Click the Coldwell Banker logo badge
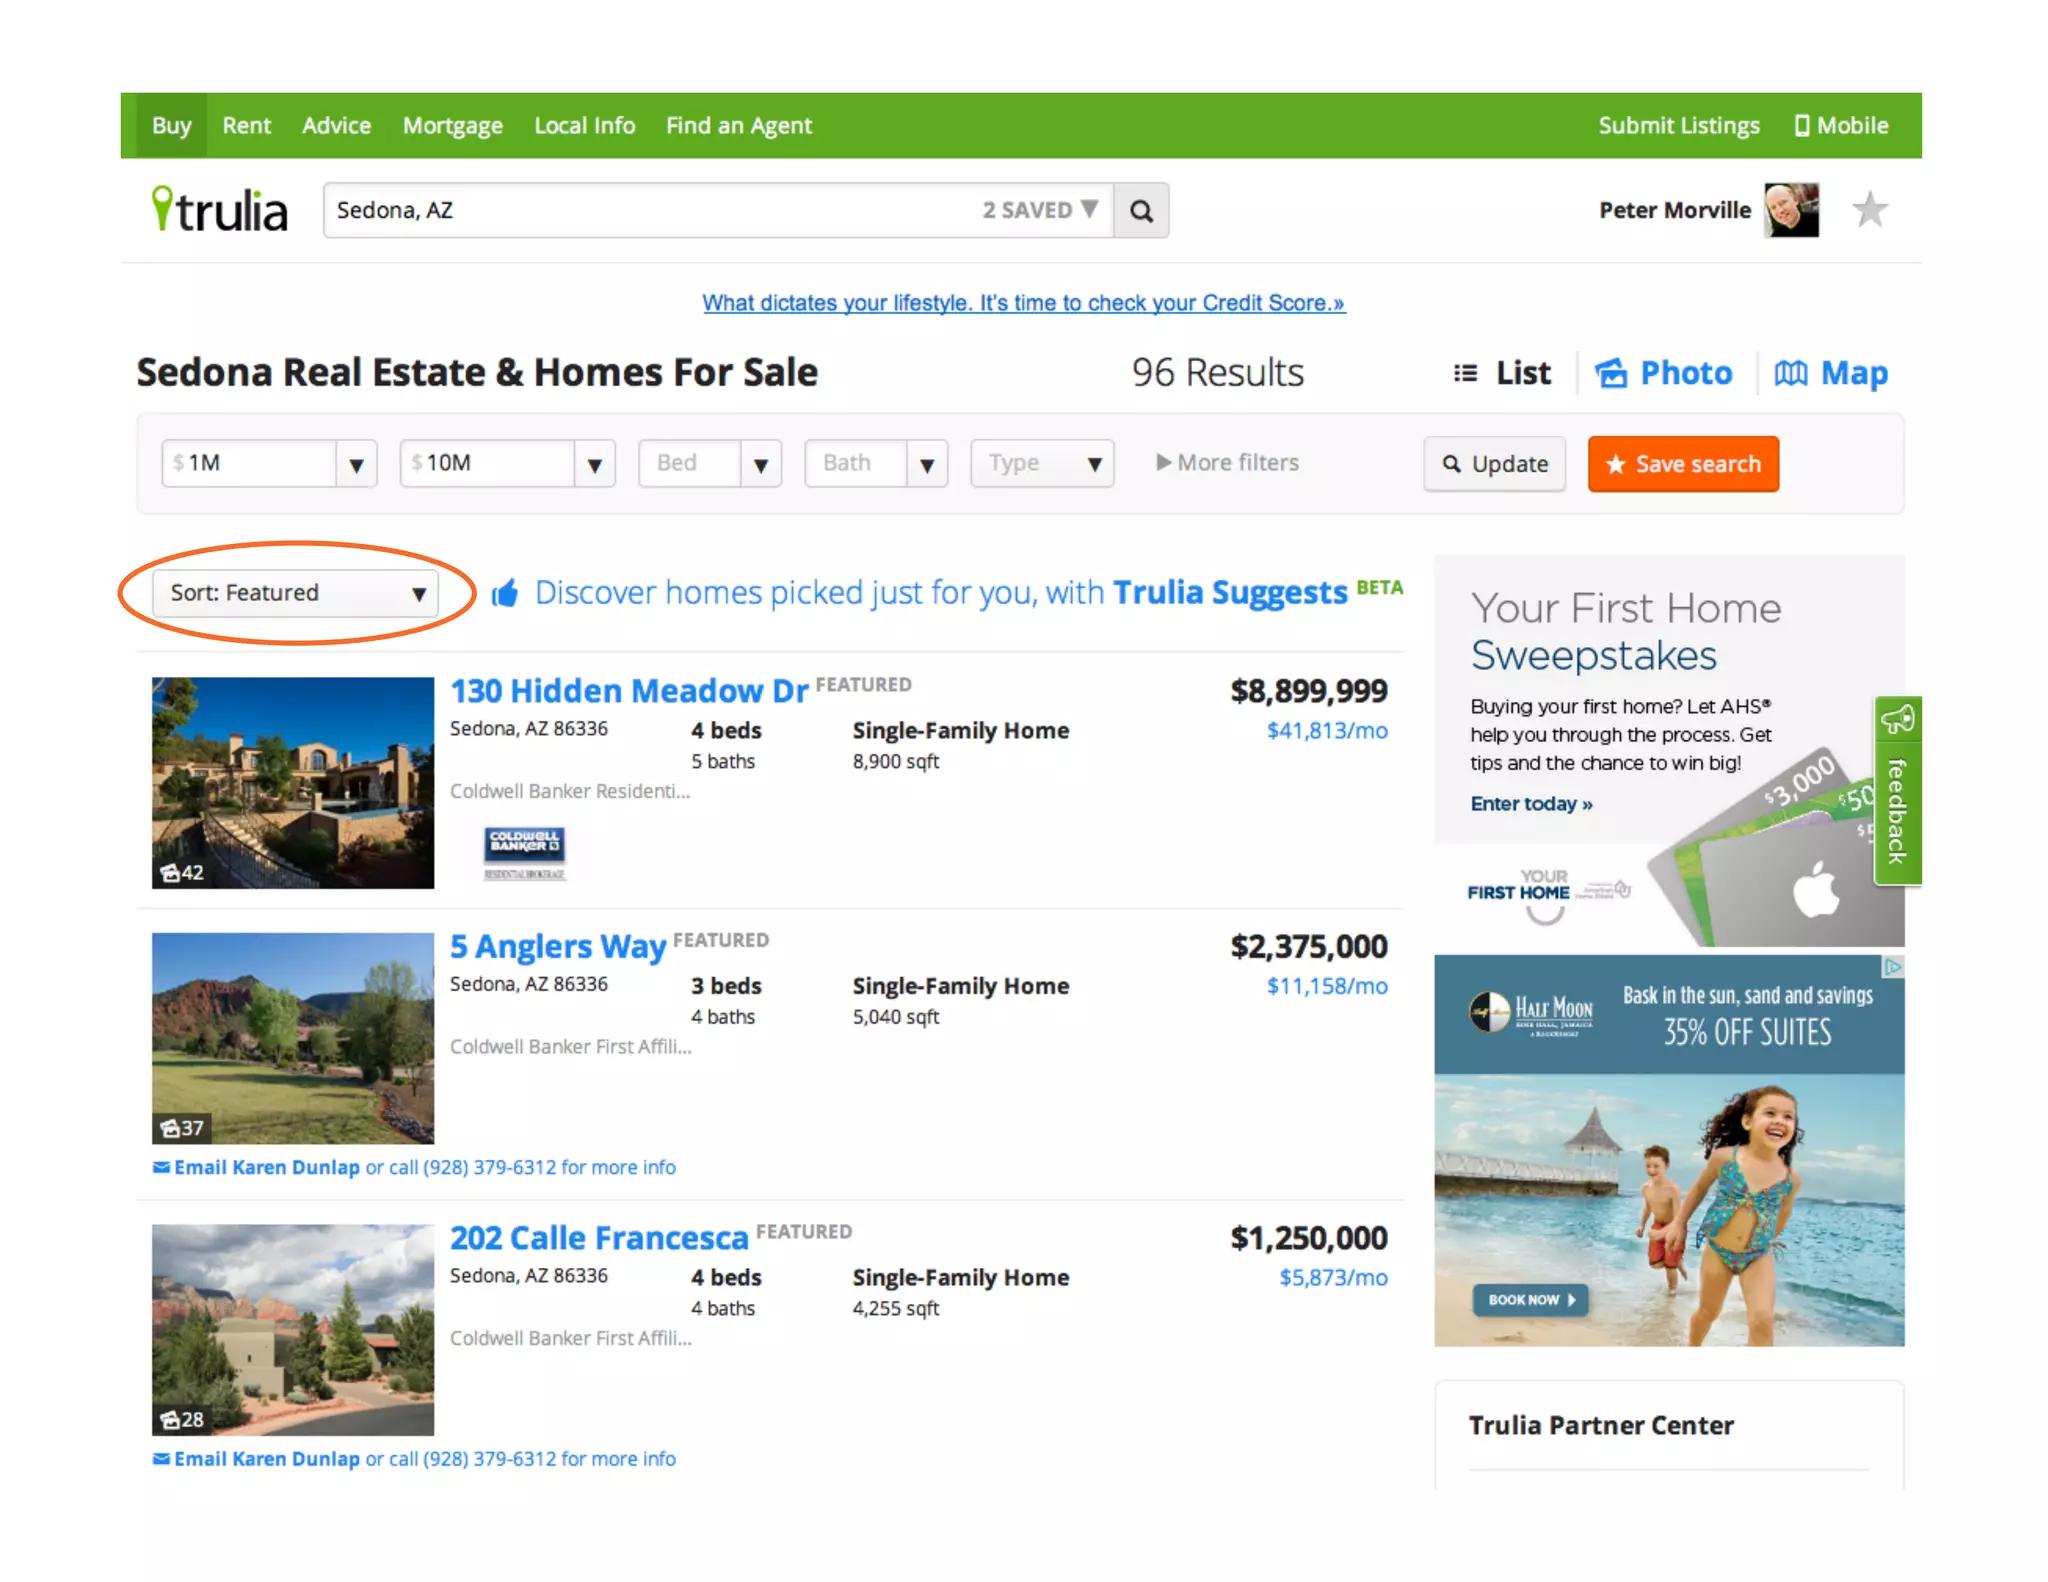 pyautogui.click(x=524, y=846)
